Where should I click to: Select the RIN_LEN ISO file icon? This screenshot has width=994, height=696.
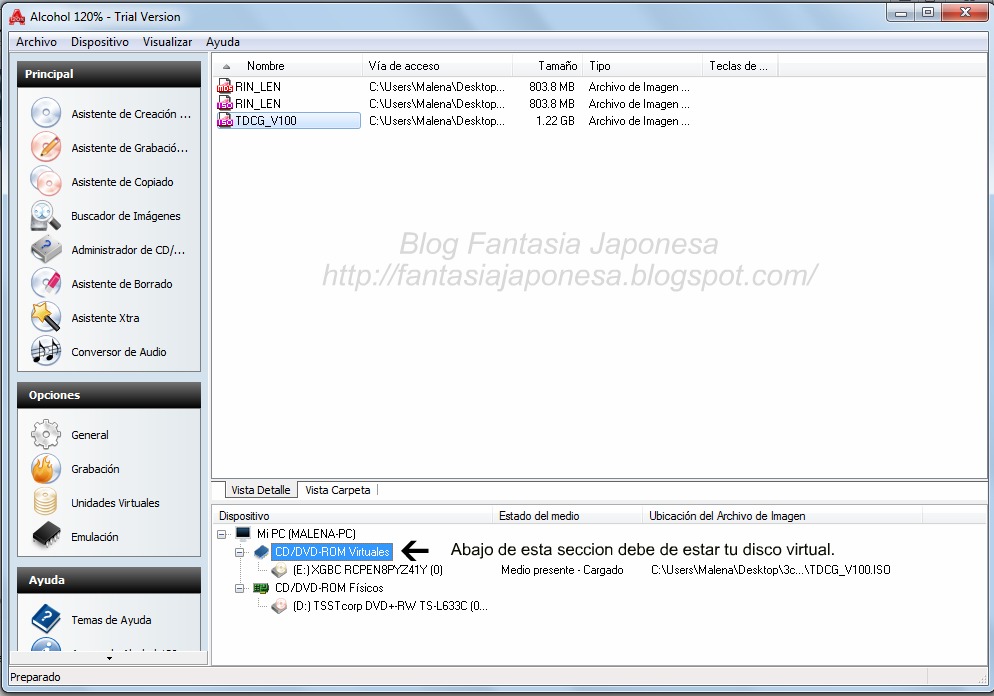(225, 104)
